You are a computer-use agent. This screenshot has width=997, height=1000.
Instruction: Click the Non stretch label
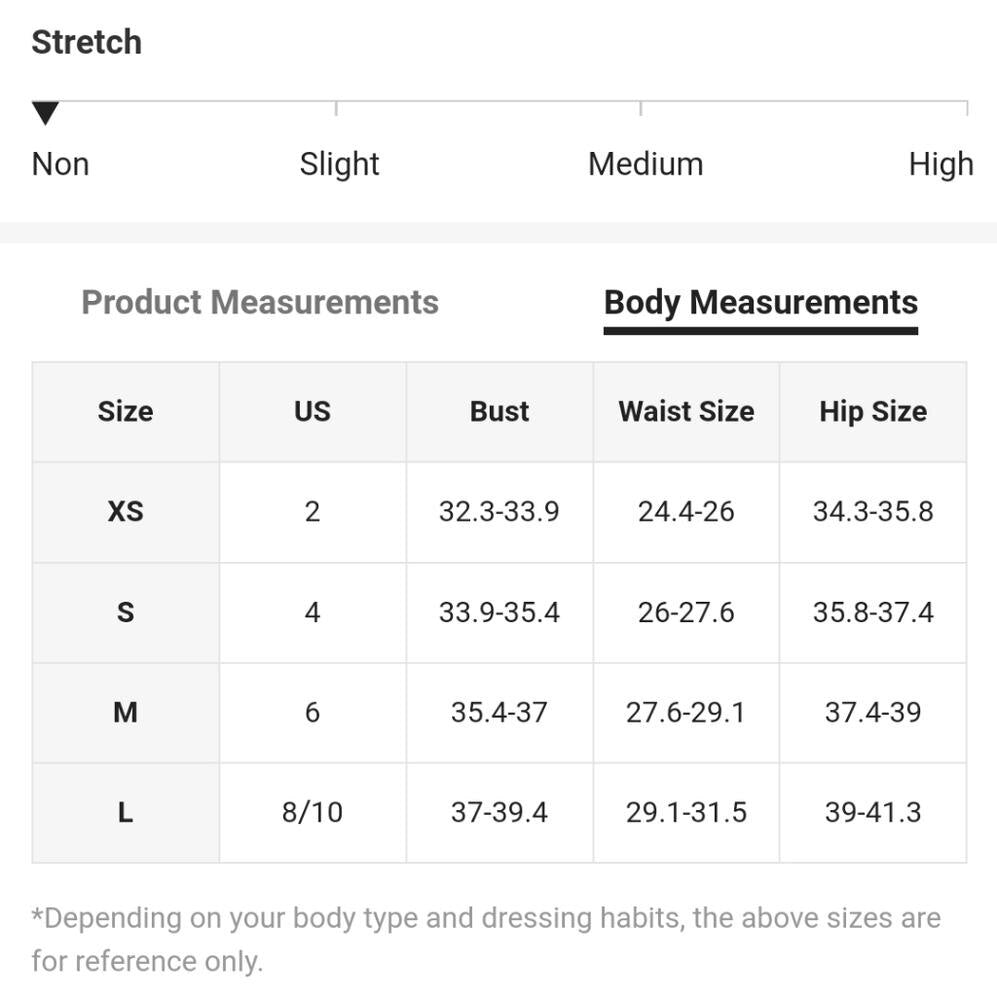tap(60, 164)
